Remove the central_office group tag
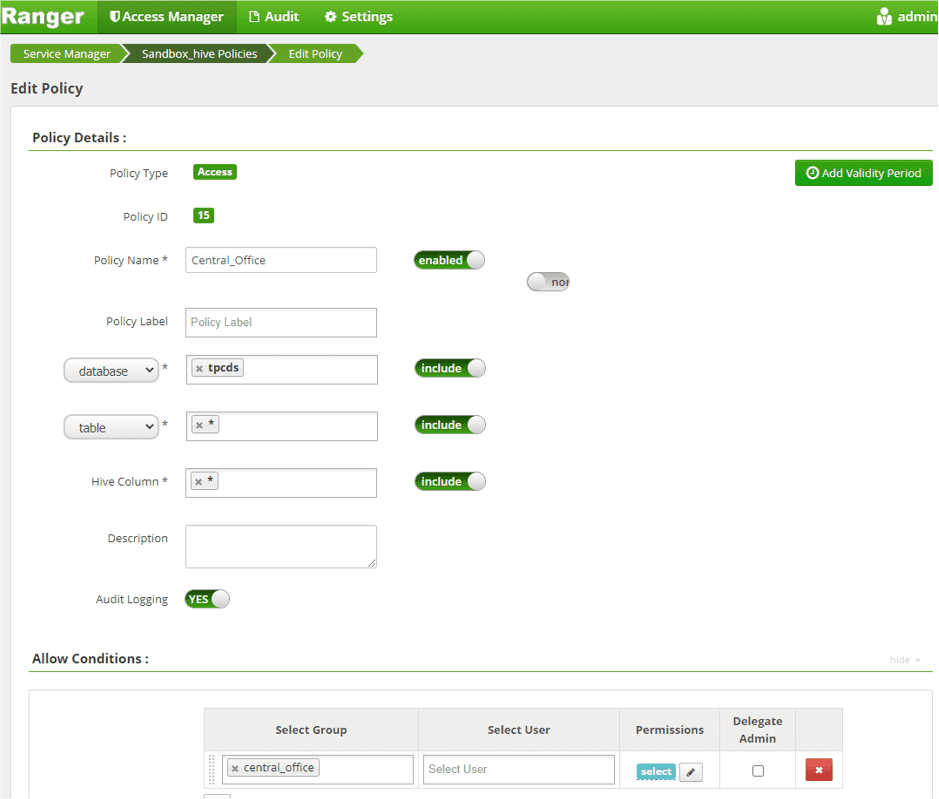This screenshot has width=939, height=799. tap(235, 768)
